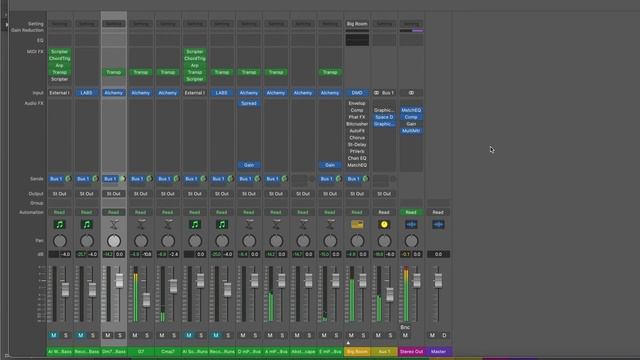Click the instrument icon on D mF...8va channel

click(249, 224)
